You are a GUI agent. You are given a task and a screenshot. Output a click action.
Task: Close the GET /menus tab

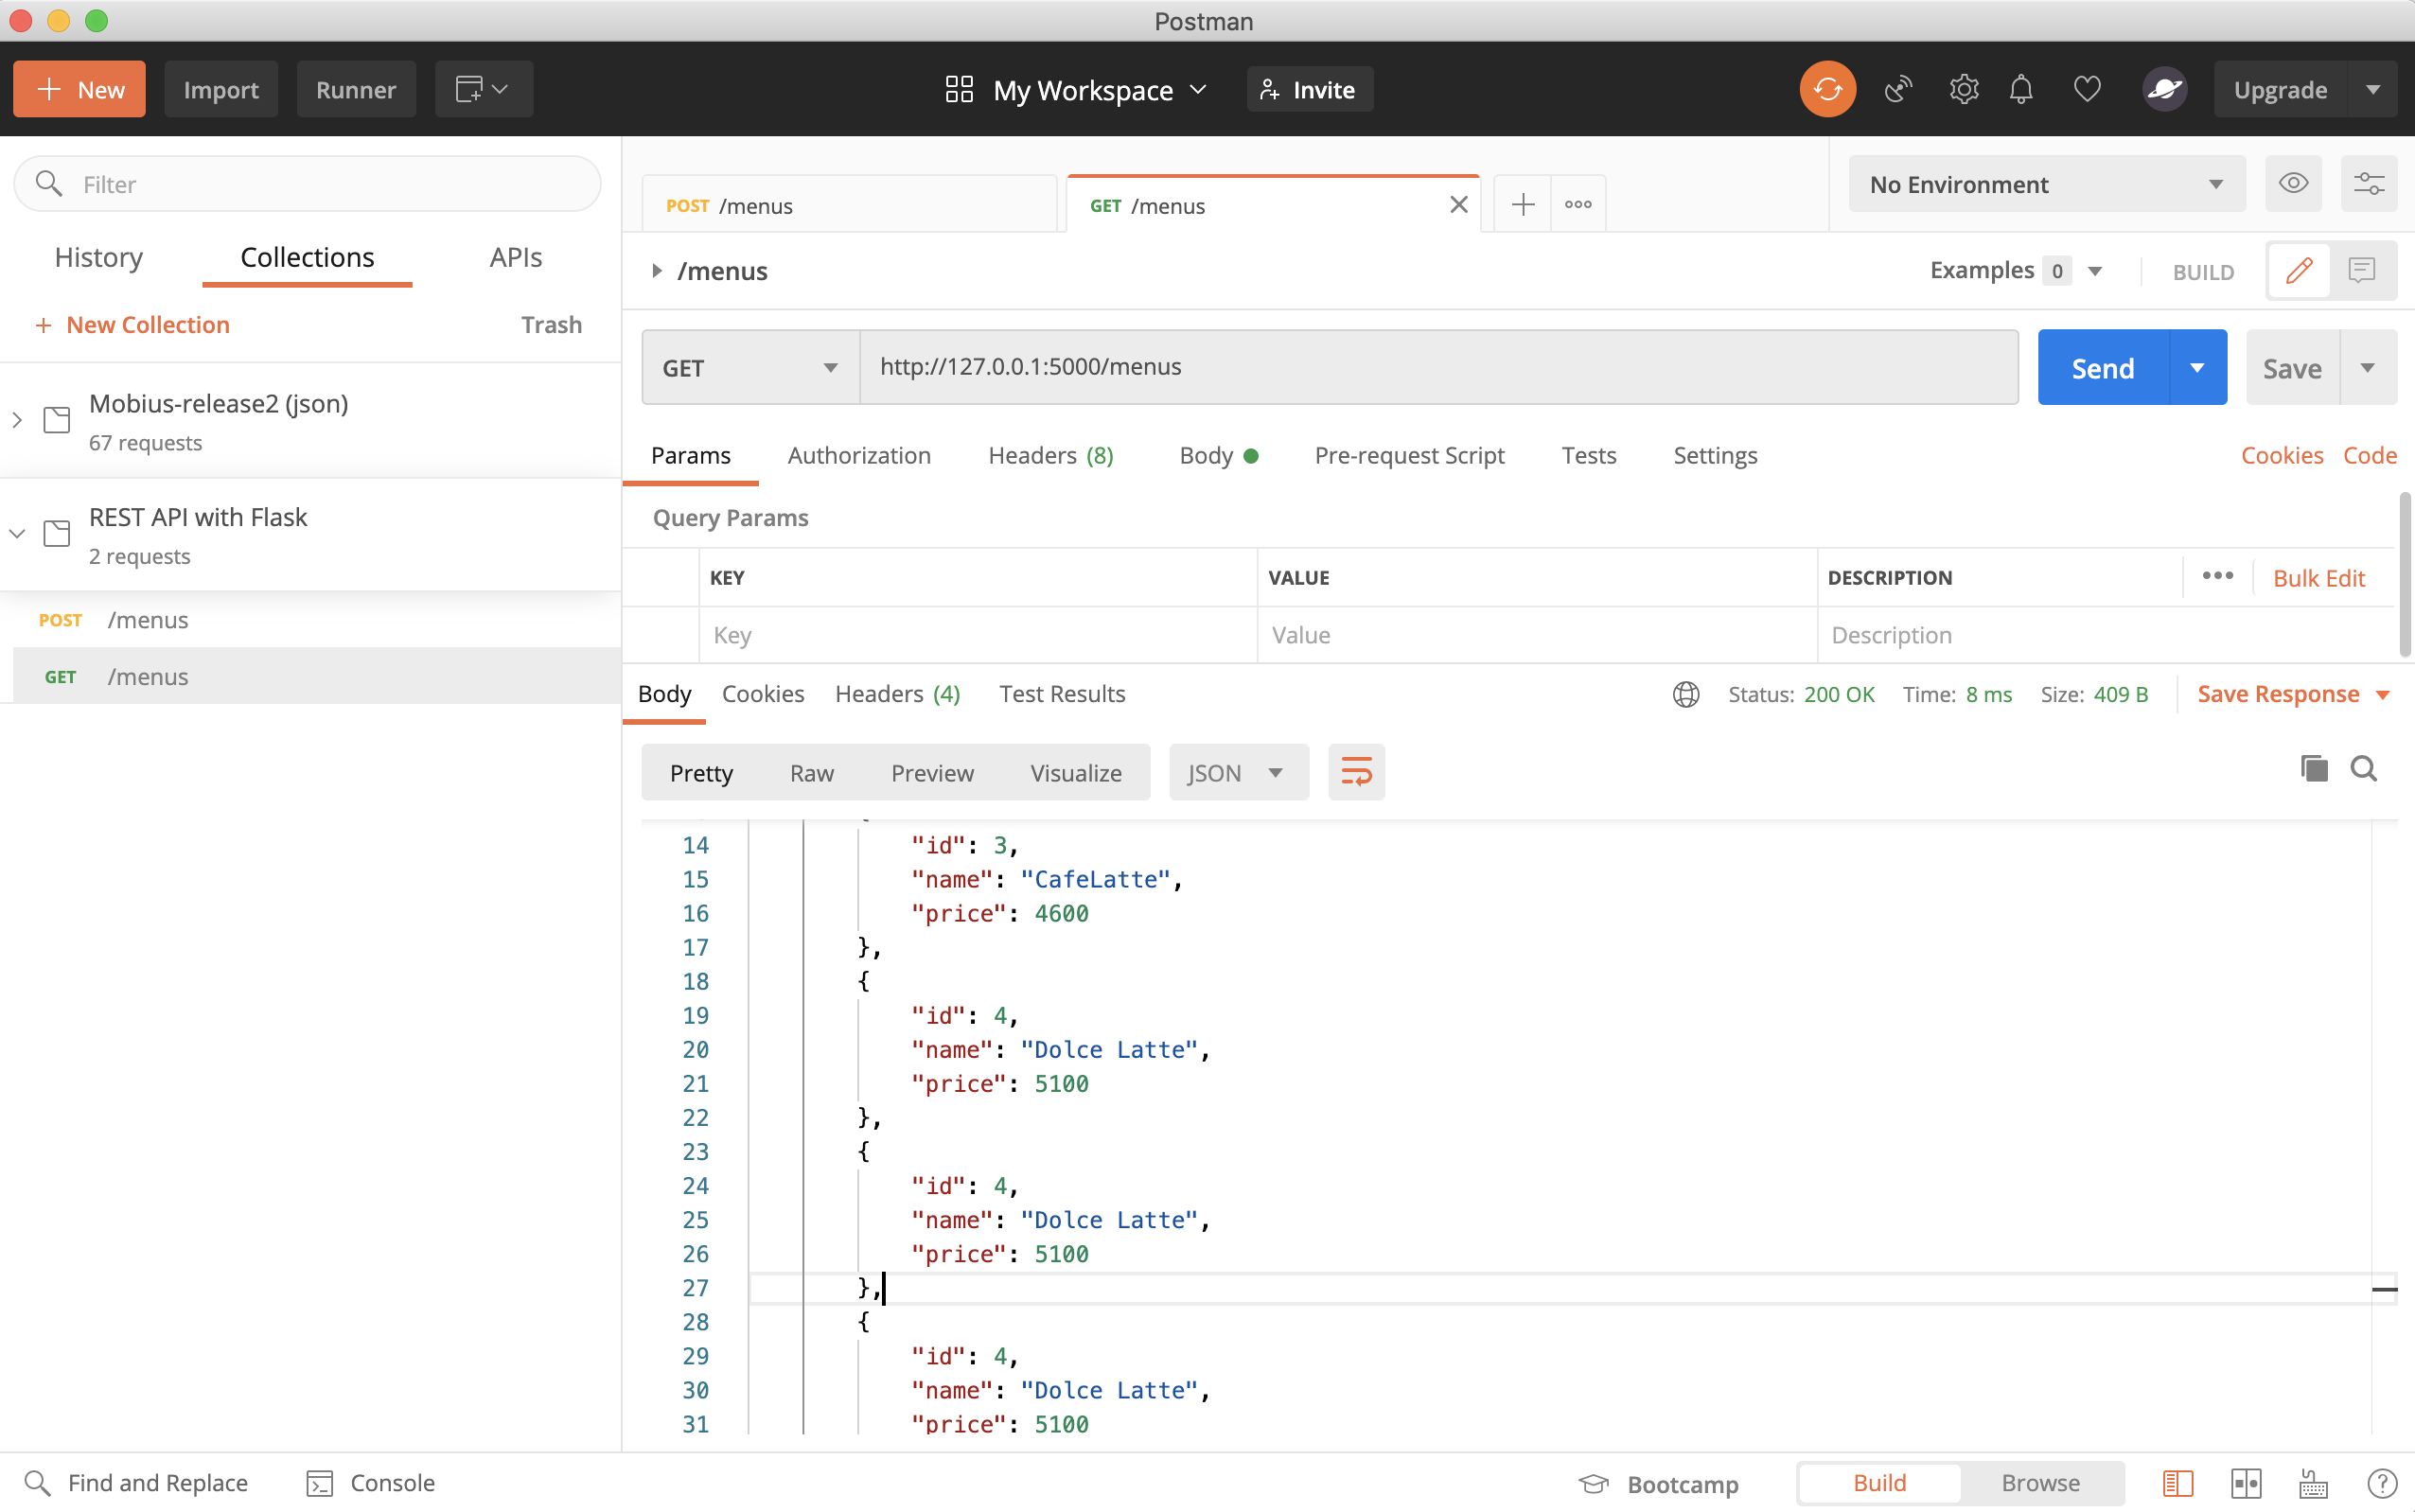[x=1458, y=205]
